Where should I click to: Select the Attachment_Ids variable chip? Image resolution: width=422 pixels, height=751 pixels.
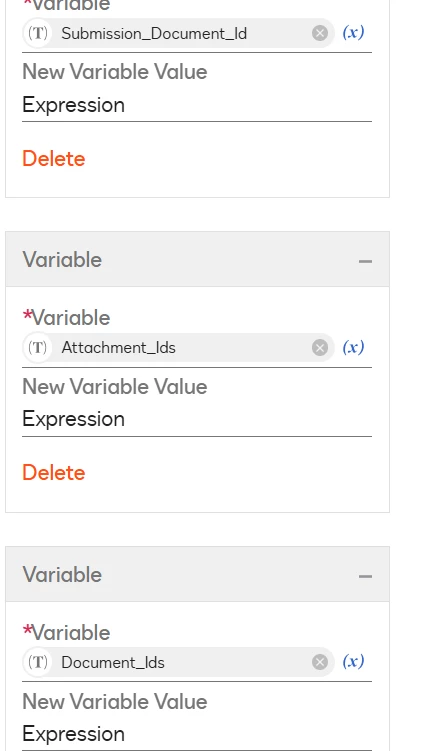tap(178, 348)
